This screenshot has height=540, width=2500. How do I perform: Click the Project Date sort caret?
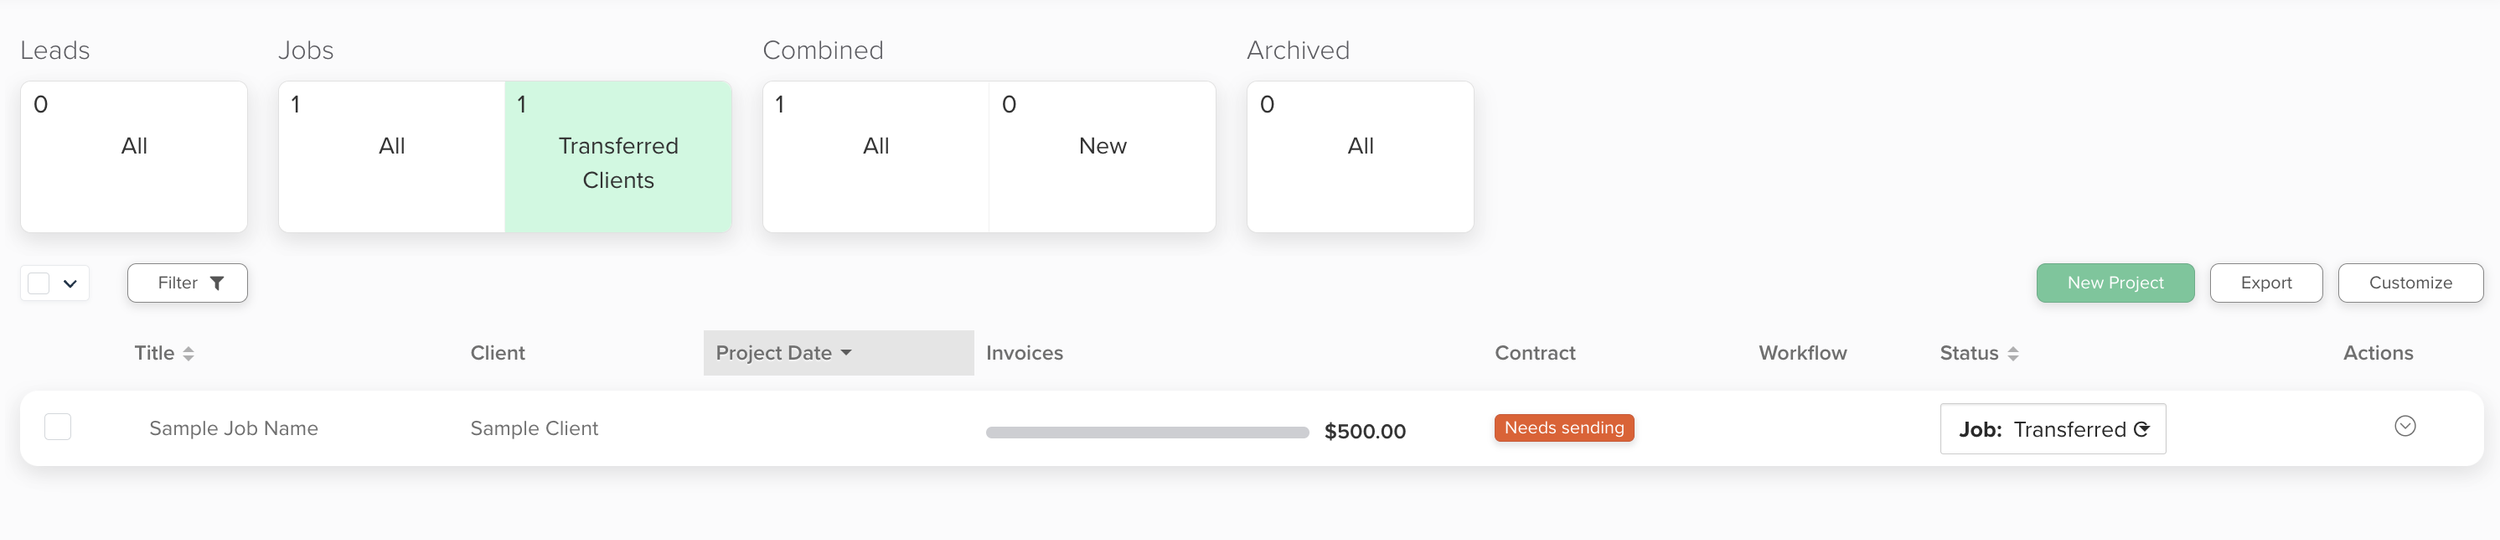pyautogui.click(x=846, y=353)
